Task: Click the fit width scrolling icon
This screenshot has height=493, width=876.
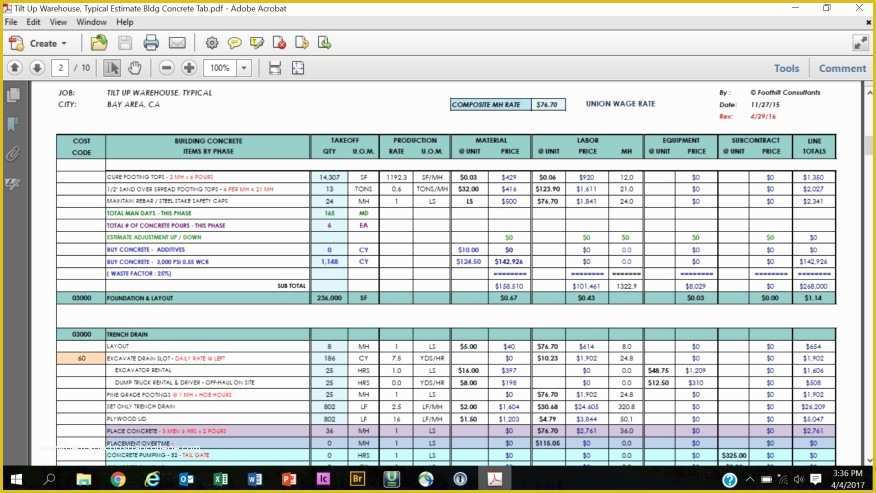Action: click(275, 68)
